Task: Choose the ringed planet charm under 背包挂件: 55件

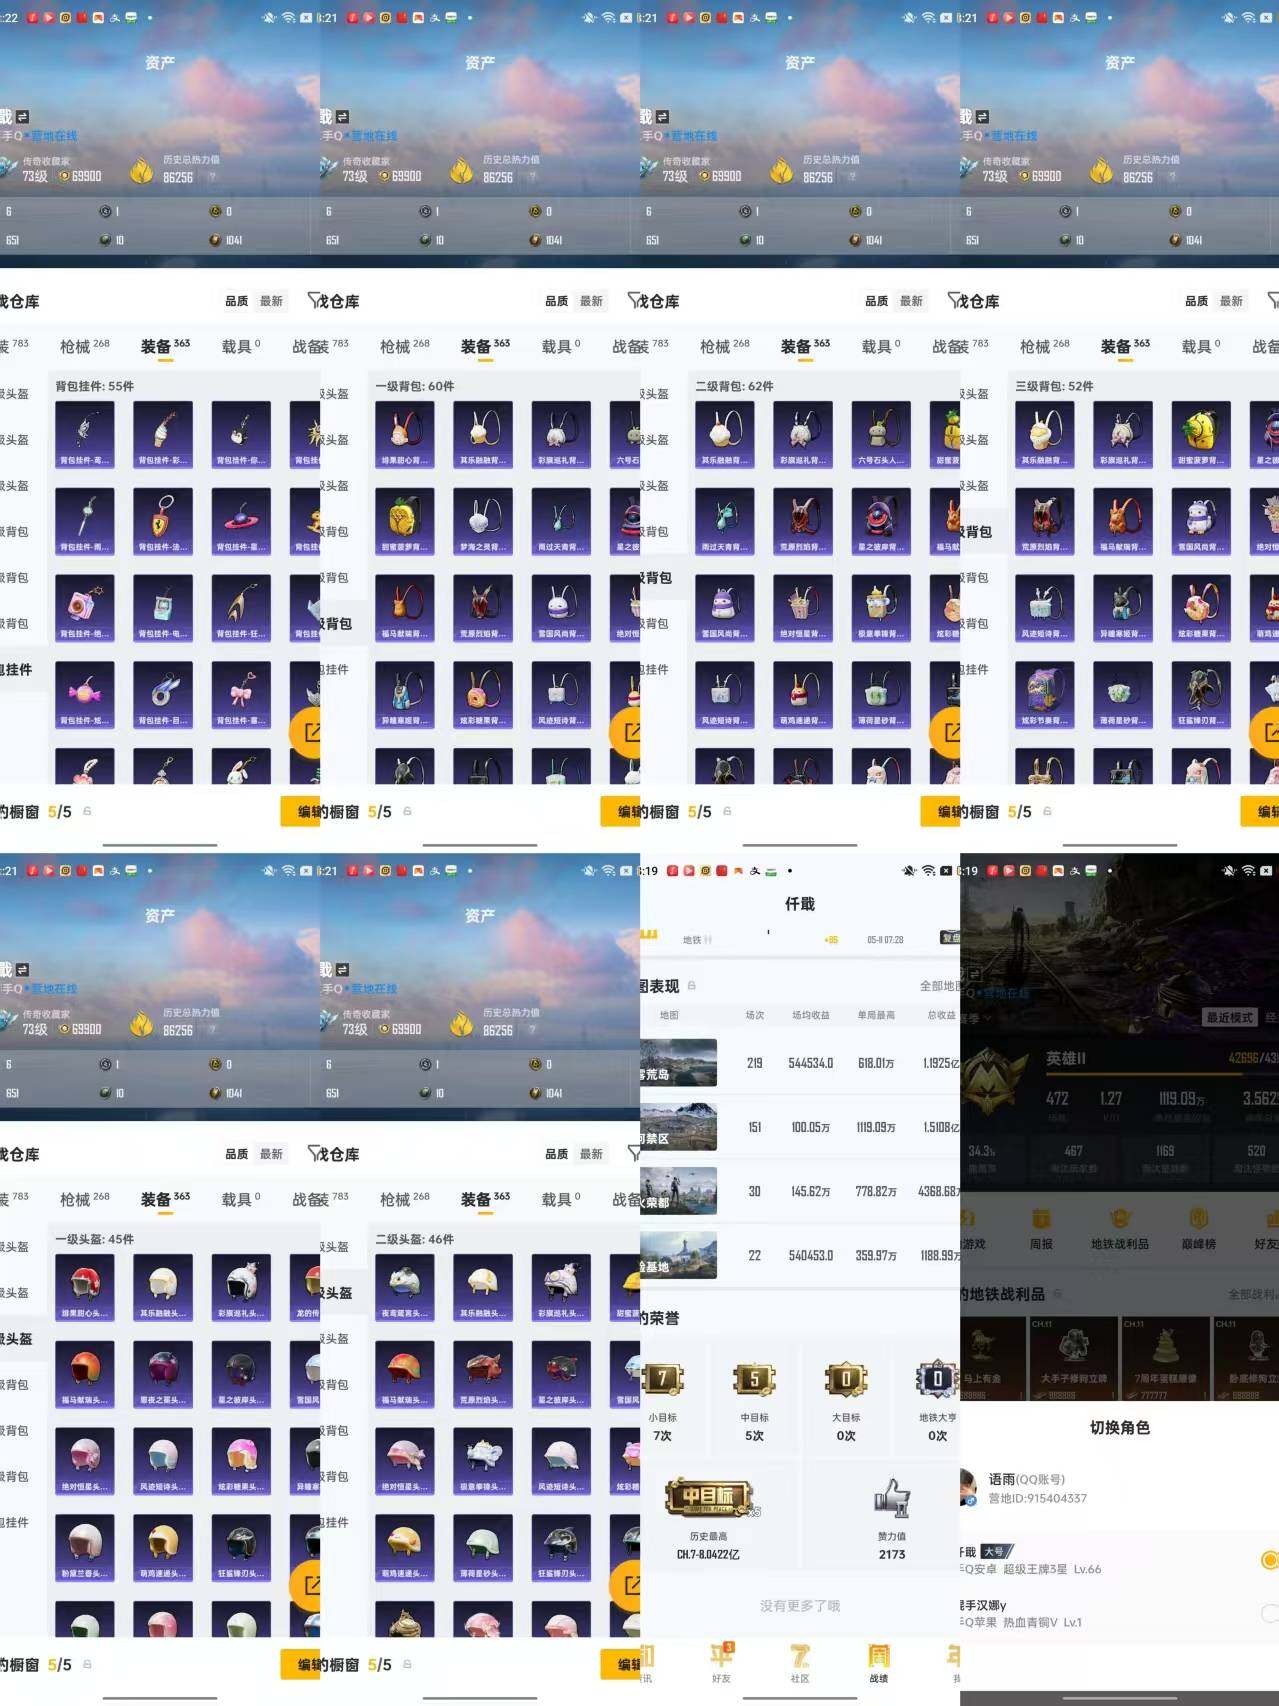Action: [241, 521]
